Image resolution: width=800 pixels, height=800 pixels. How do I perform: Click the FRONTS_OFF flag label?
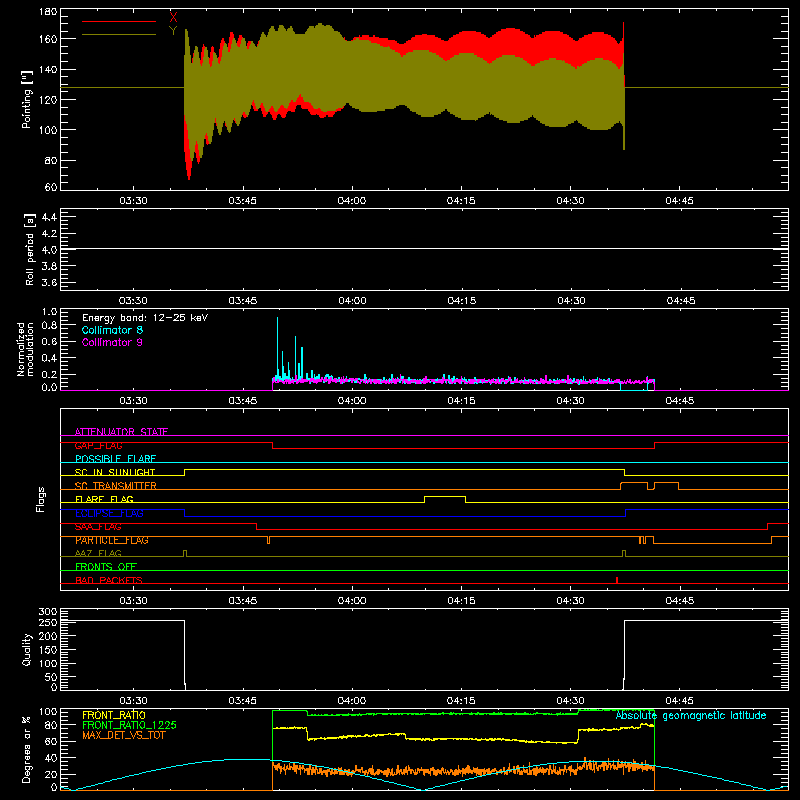[106, 567]
